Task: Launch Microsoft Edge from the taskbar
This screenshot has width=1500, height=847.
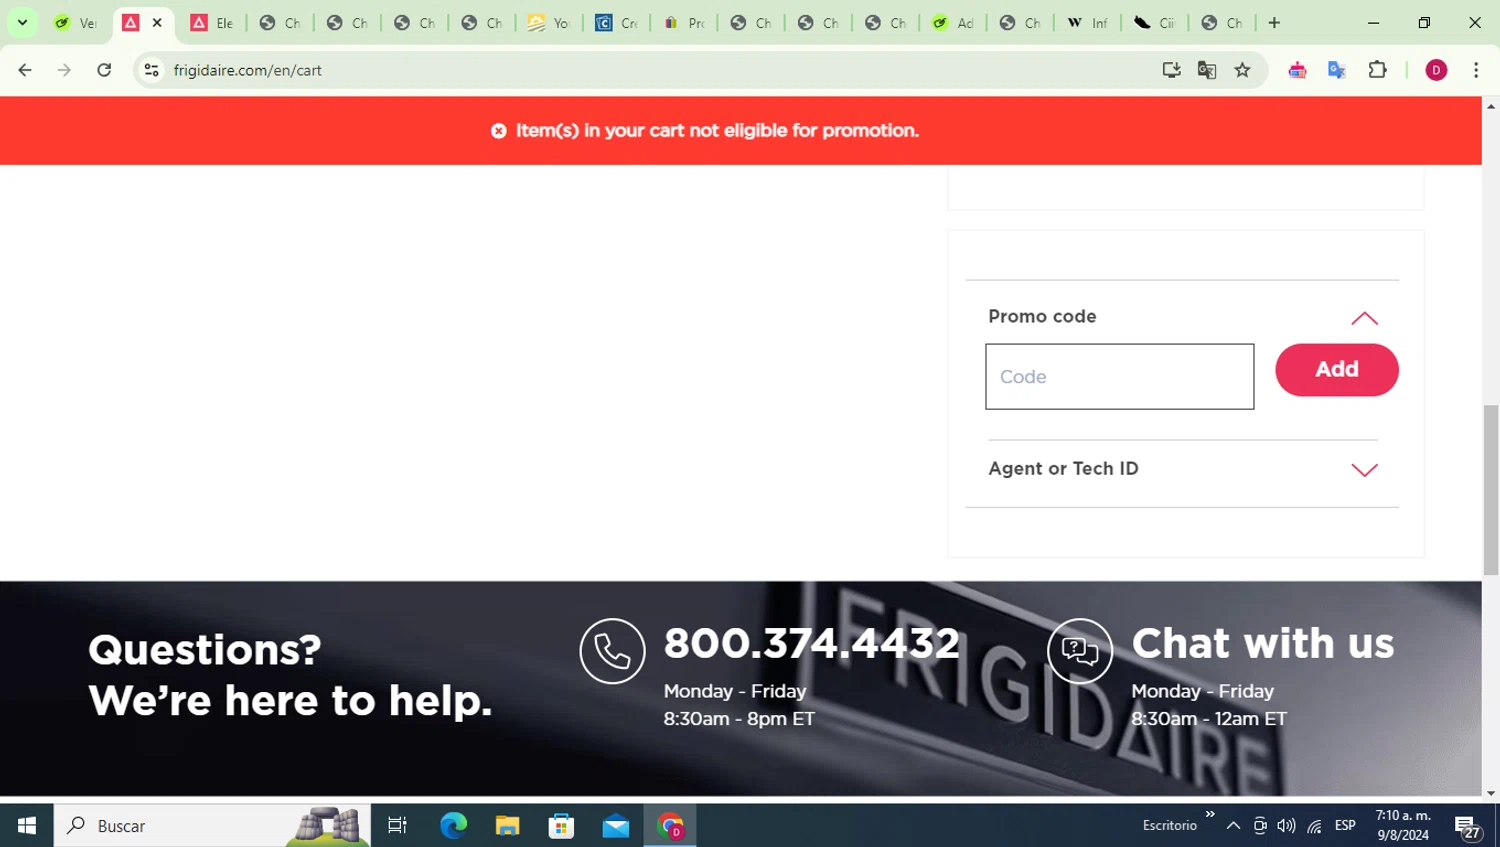Action: click(x=453, y=826)
